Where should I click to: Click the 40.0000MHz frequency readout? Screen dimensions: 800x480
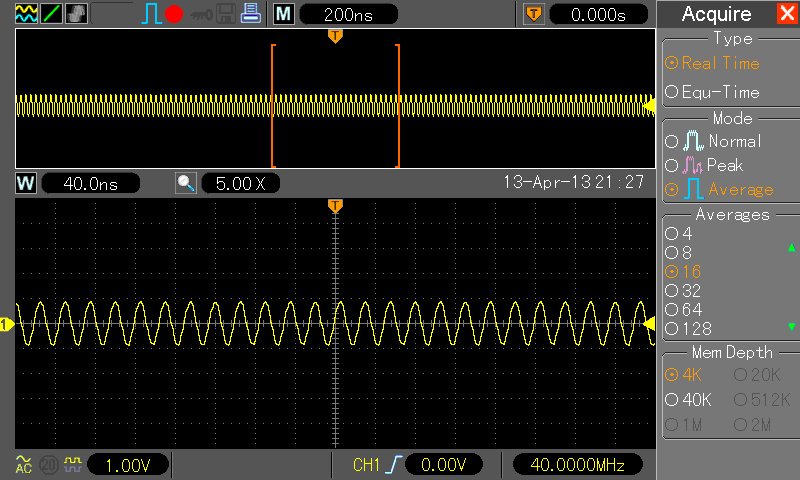click(578, 464)
